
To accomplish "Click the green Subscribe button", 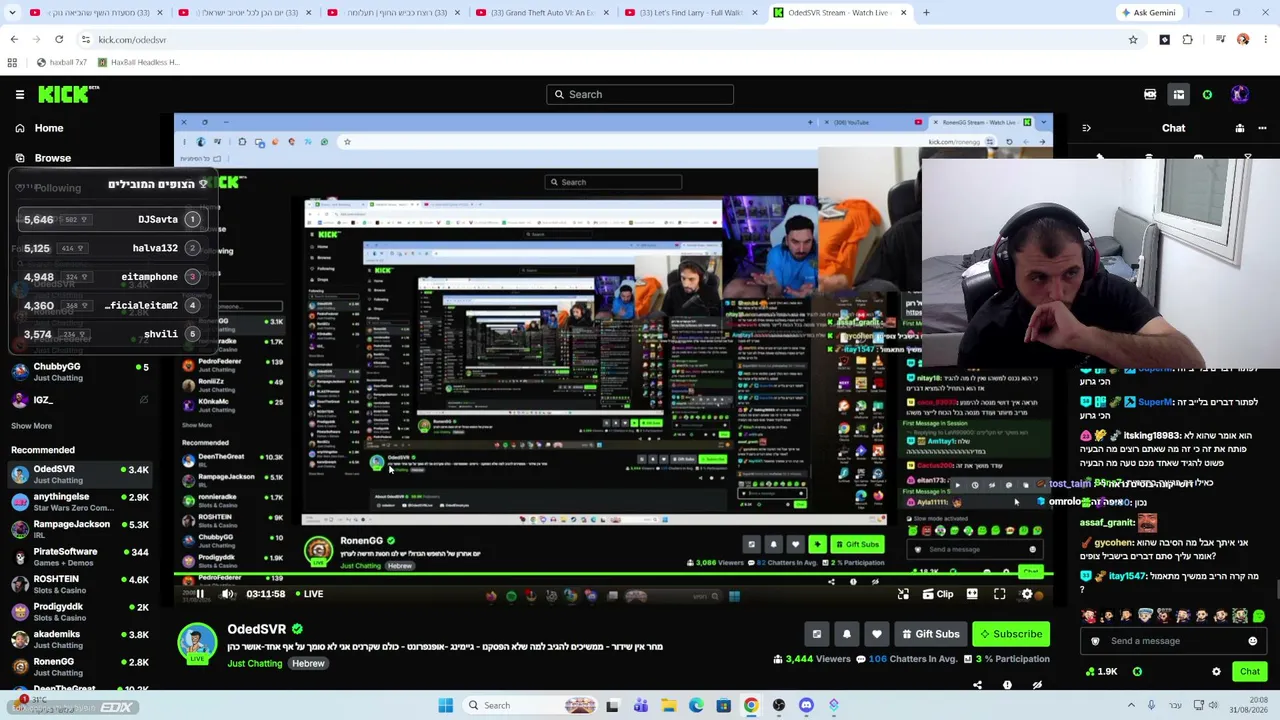I will click(x=1011, y=634).
